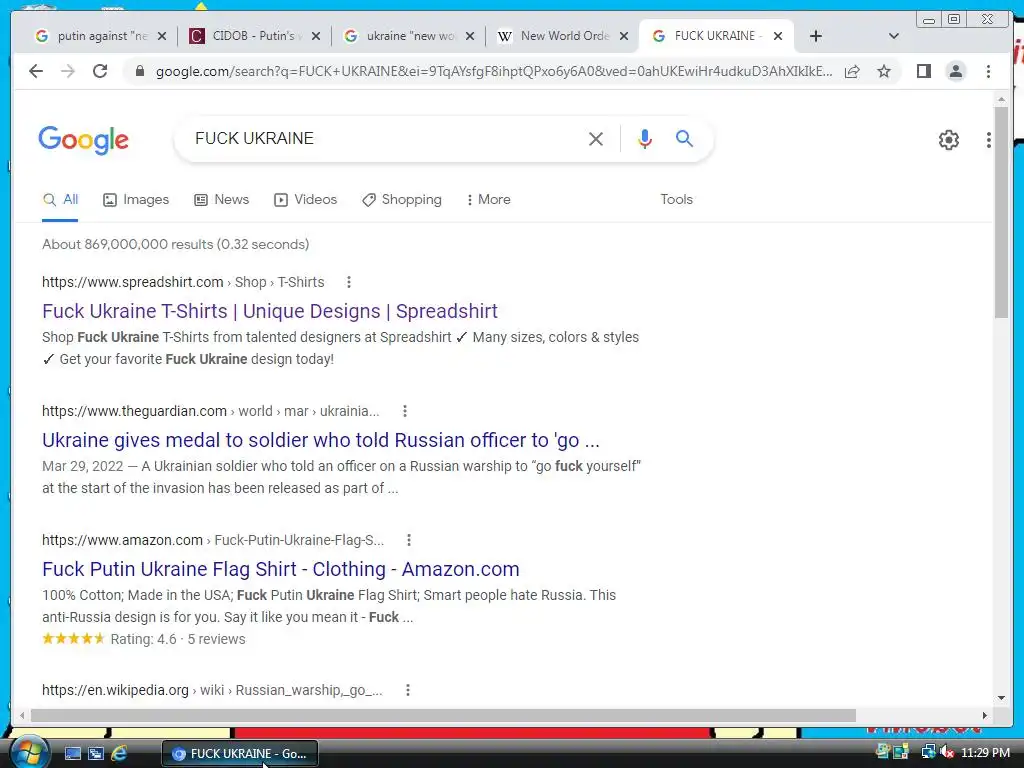Screen dimensions: 1024x768
Task: Open the search Tools options
Action: (676, 200)
